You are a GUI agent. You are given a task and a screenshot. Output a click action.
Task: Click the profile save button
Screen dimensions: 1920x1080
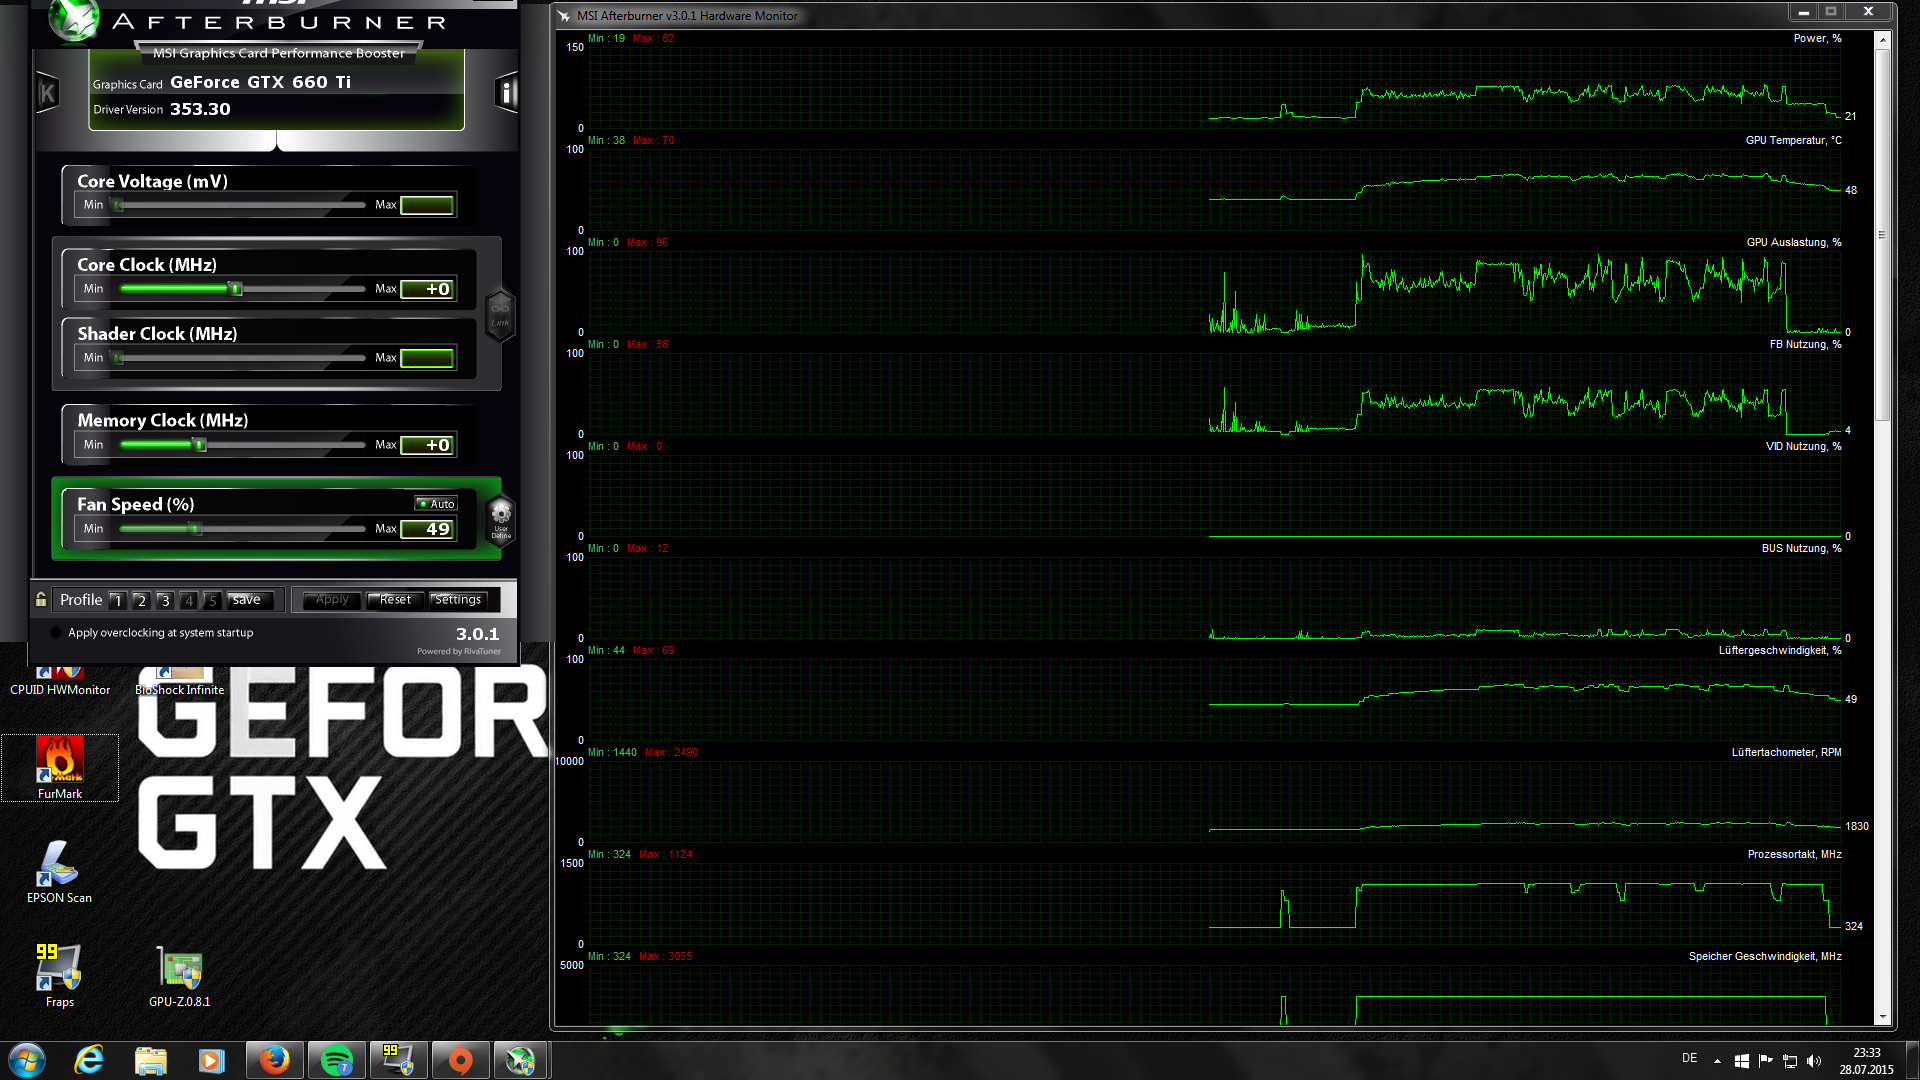click(x=247, y=600)
